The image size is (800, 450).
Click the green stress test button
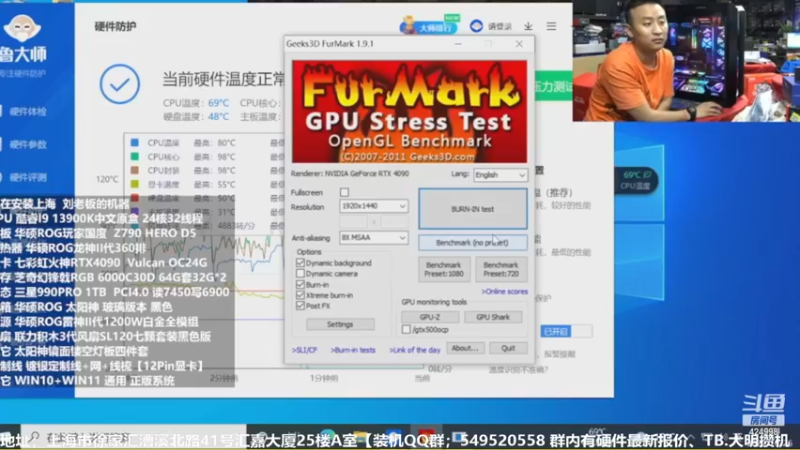coord(553,86)
